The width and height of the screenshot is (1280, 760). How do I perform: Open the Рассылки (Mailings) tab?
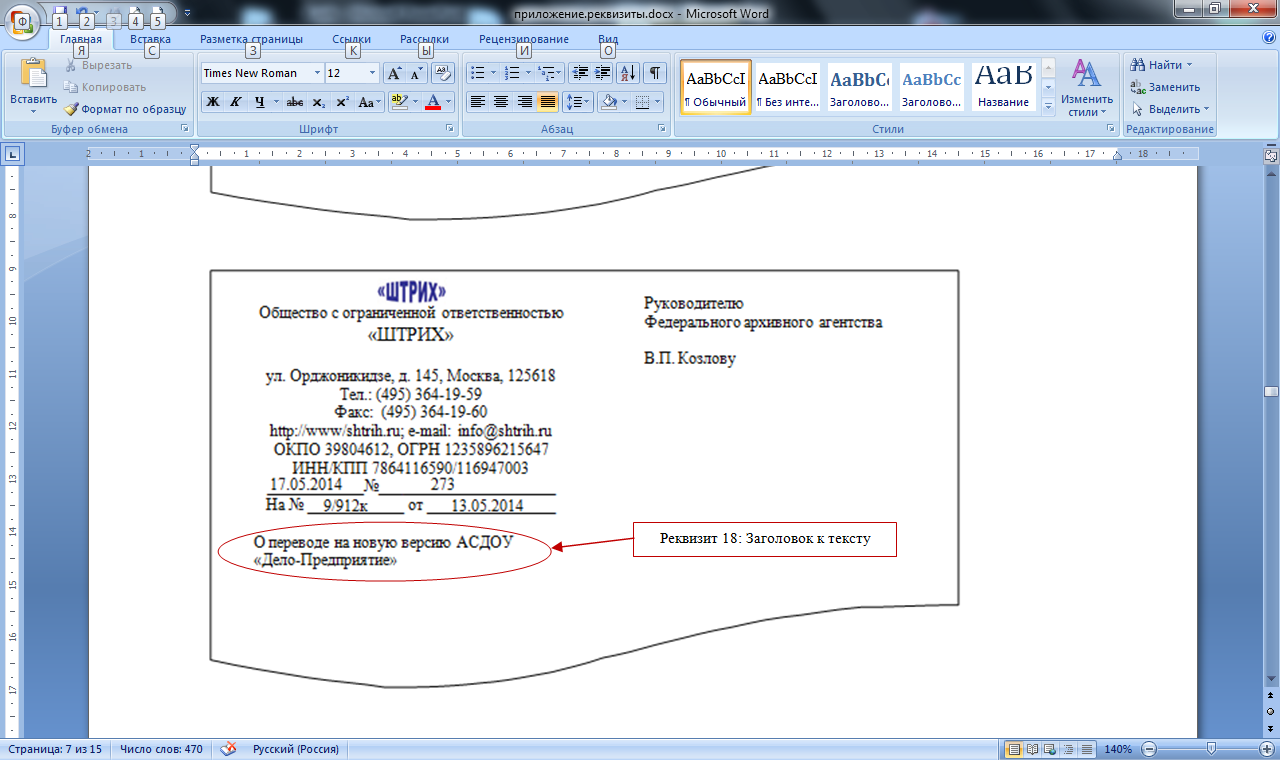pyautogui.click(x=424, y=39)
